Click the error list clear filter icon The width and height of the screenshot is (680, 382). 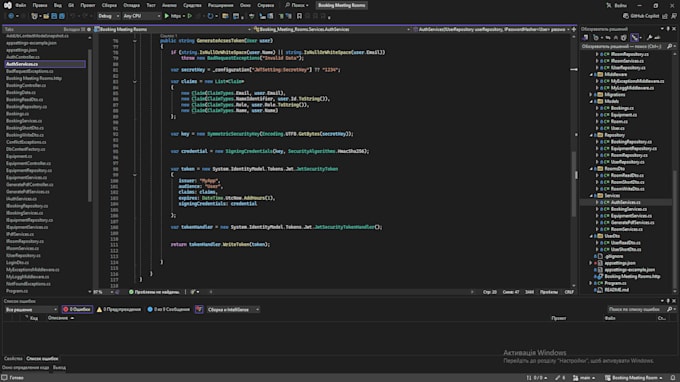tap(199, 309)
